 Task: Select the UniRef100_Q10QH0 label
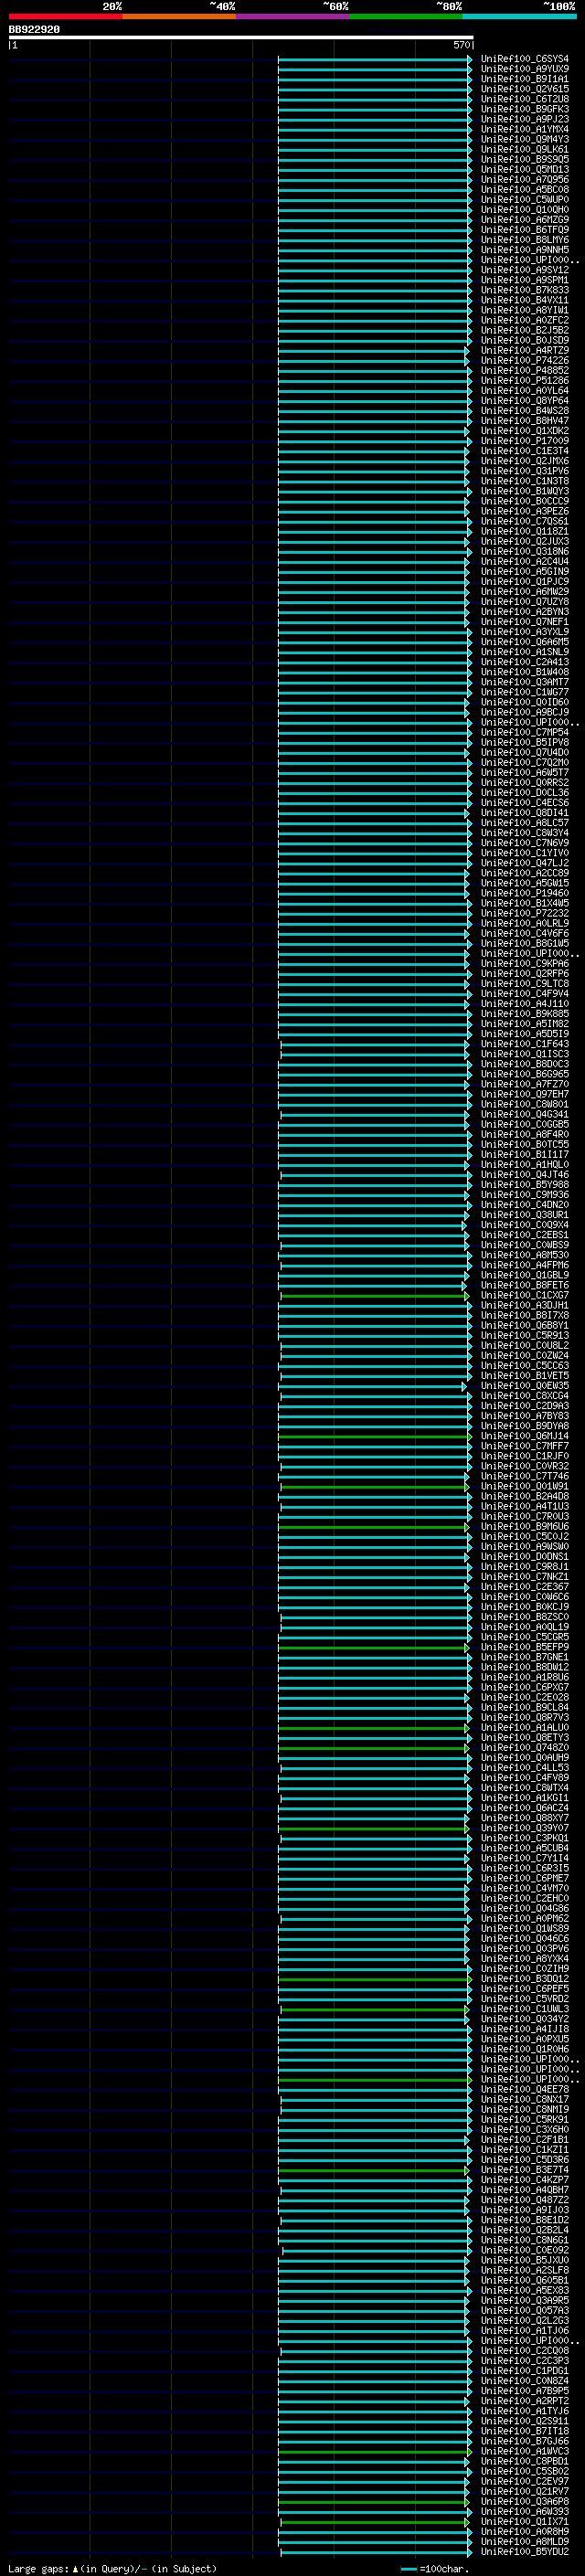(524, 210)
